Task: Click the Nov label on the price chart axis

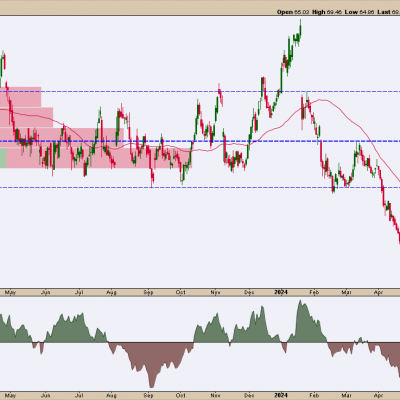Action: coord(216,292)
